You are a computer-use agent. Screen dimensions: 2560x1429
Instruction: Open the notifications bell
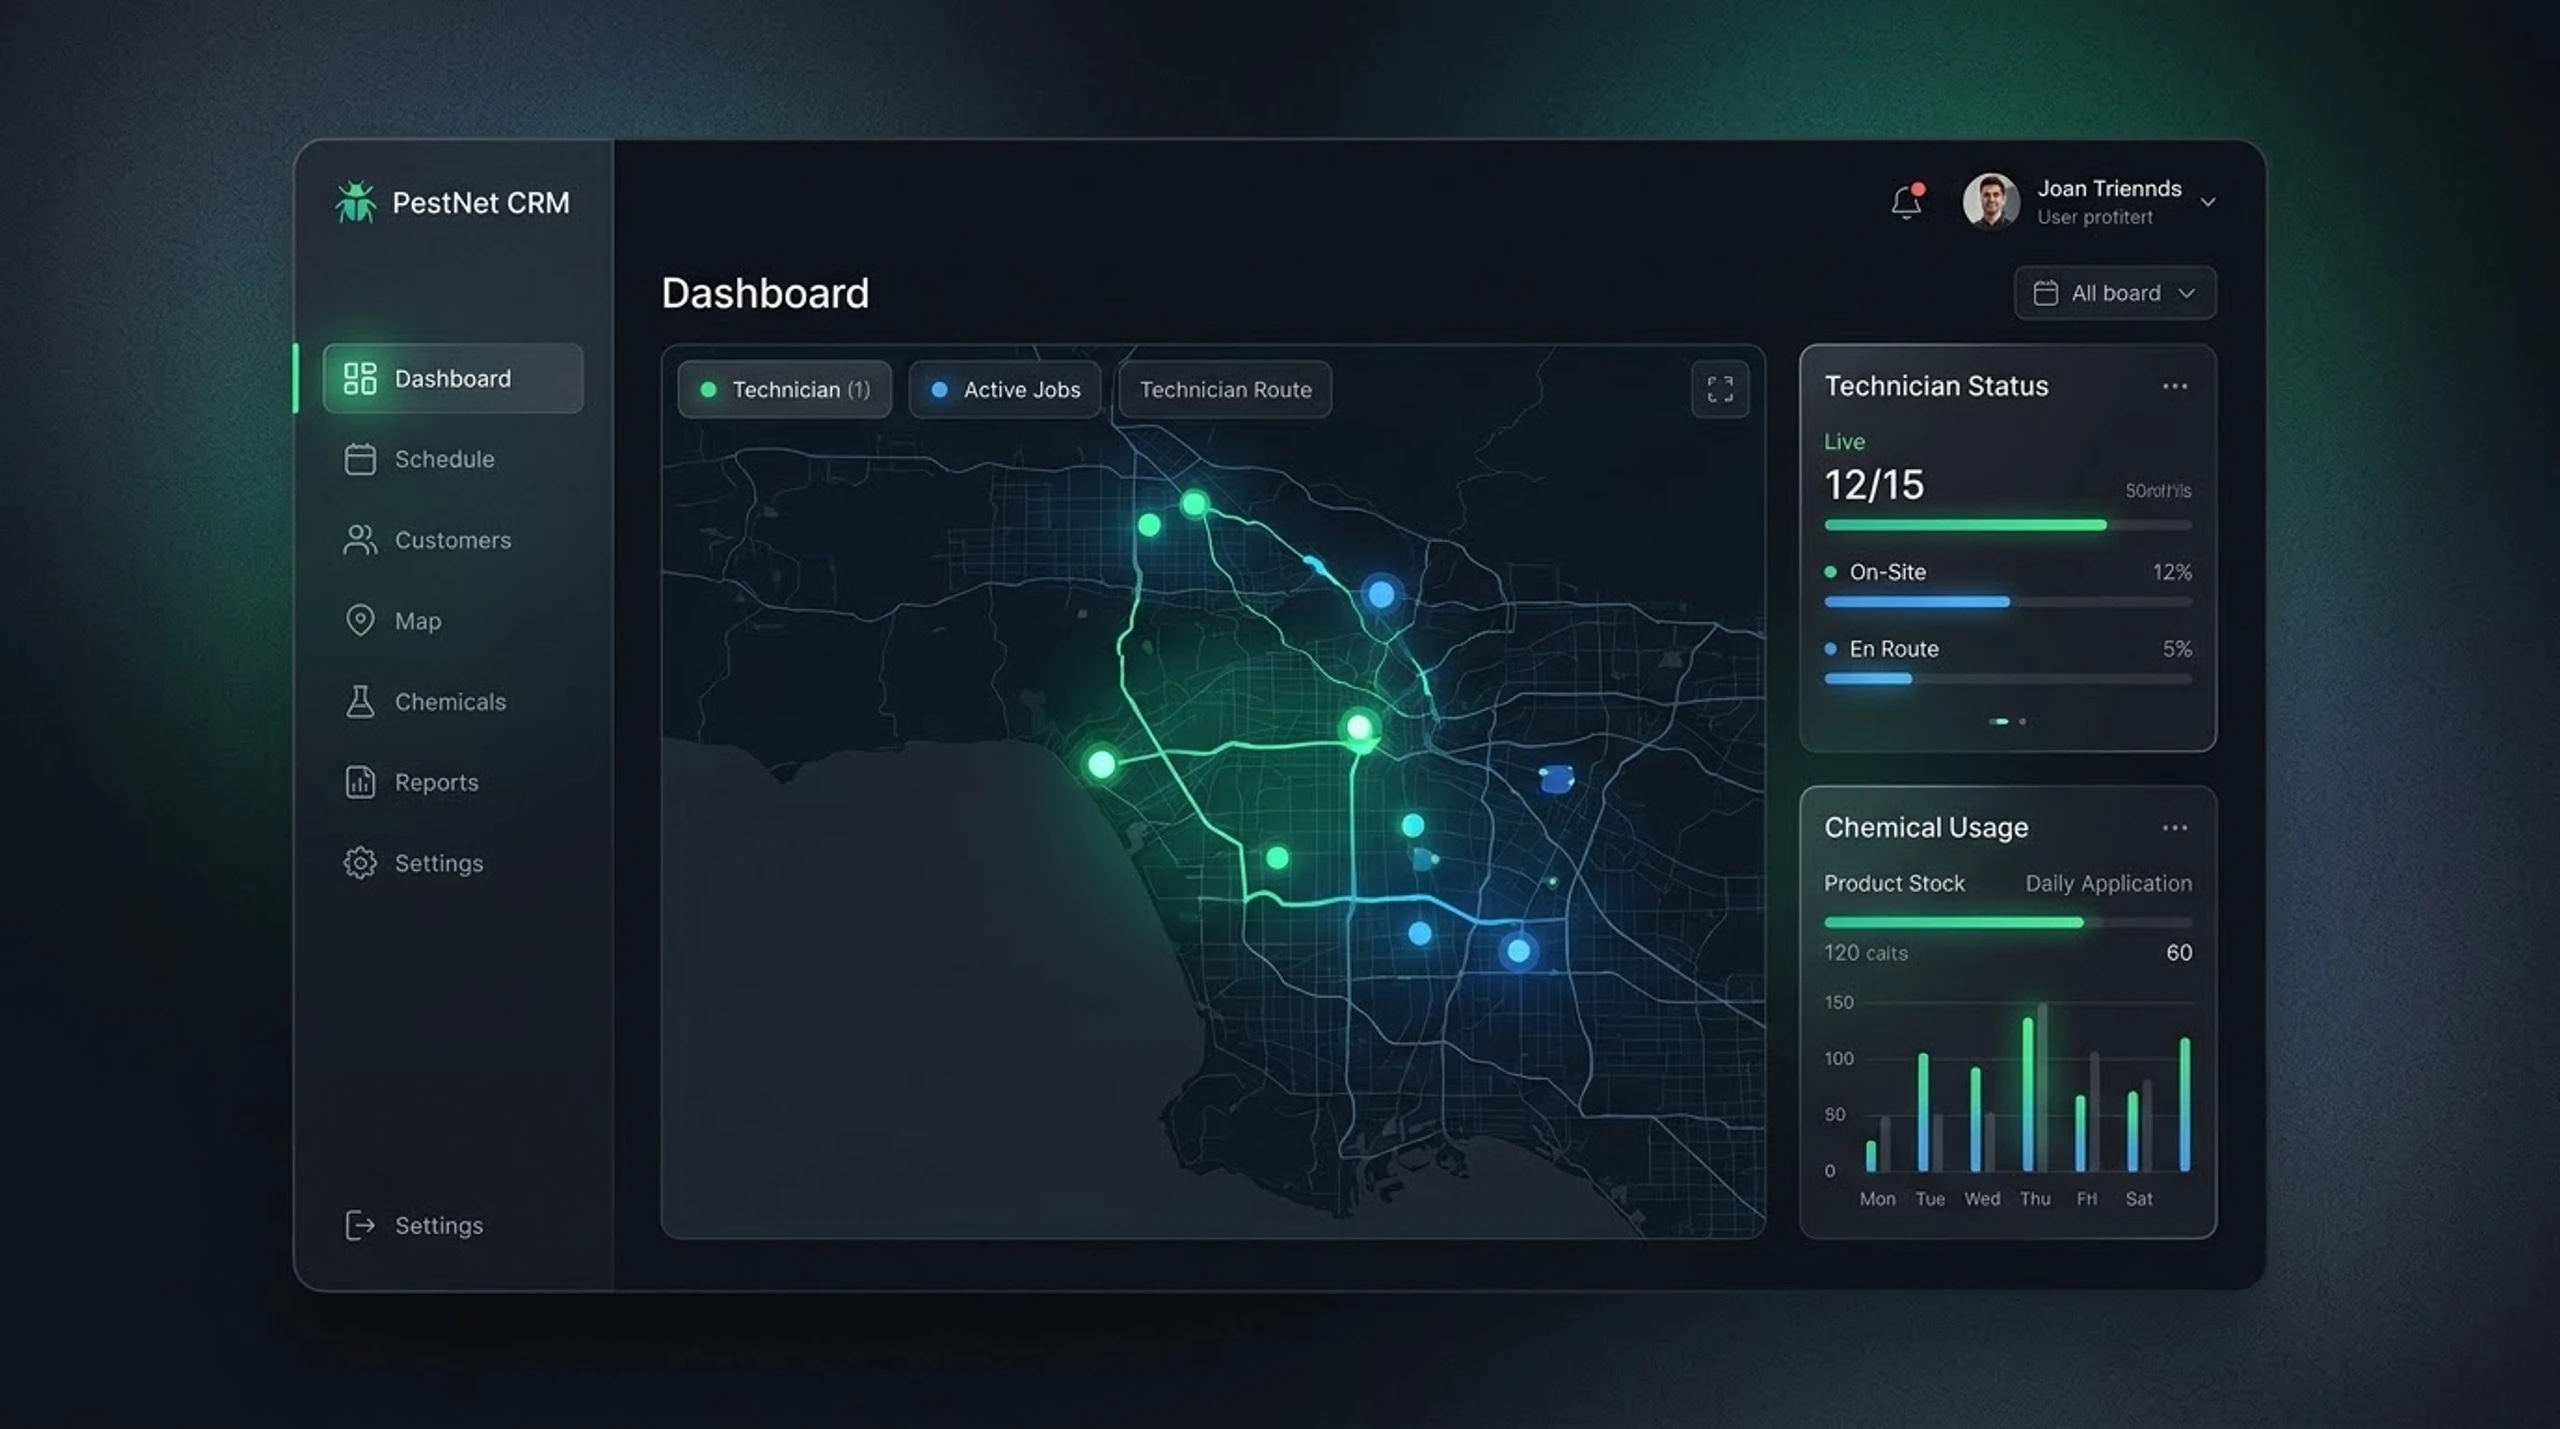1907,201
